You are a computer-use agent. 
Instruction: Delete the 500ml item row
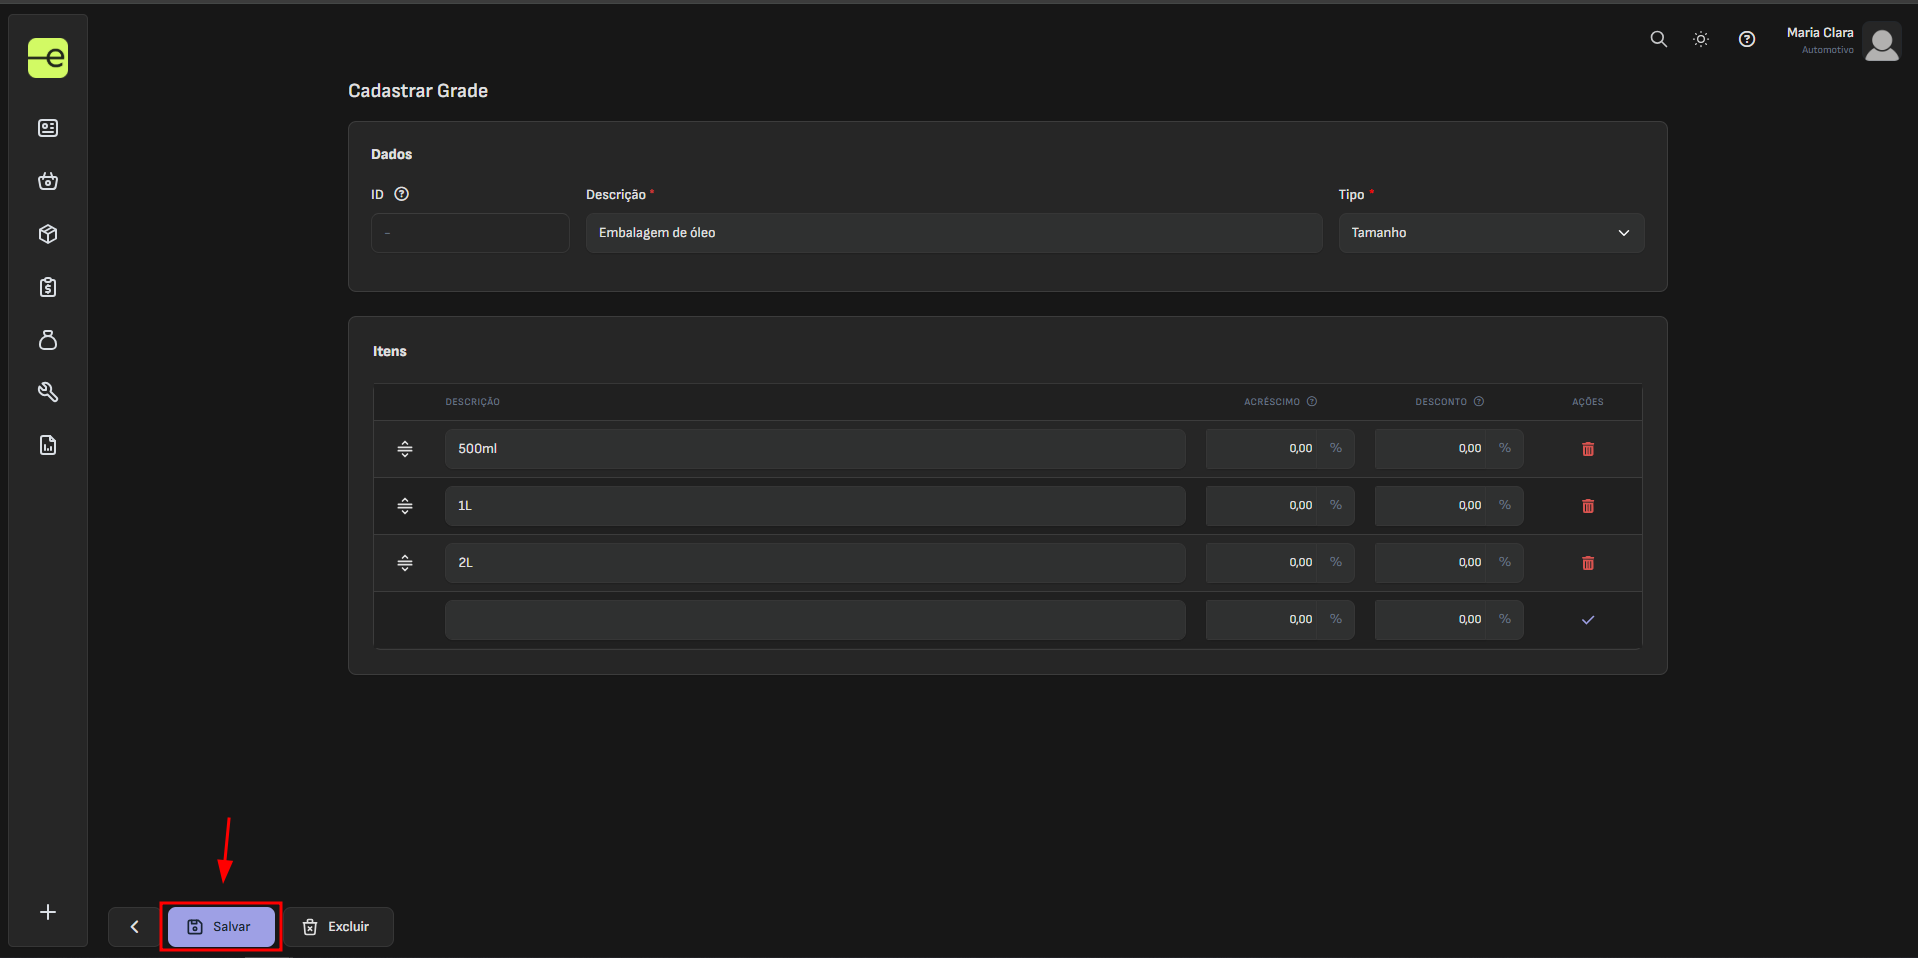(x=1587, y=449)
